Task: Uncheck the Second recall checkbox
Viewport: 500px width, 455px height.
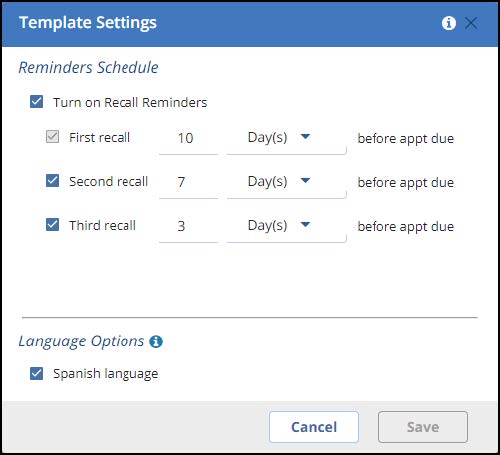Action: point(52,181)
